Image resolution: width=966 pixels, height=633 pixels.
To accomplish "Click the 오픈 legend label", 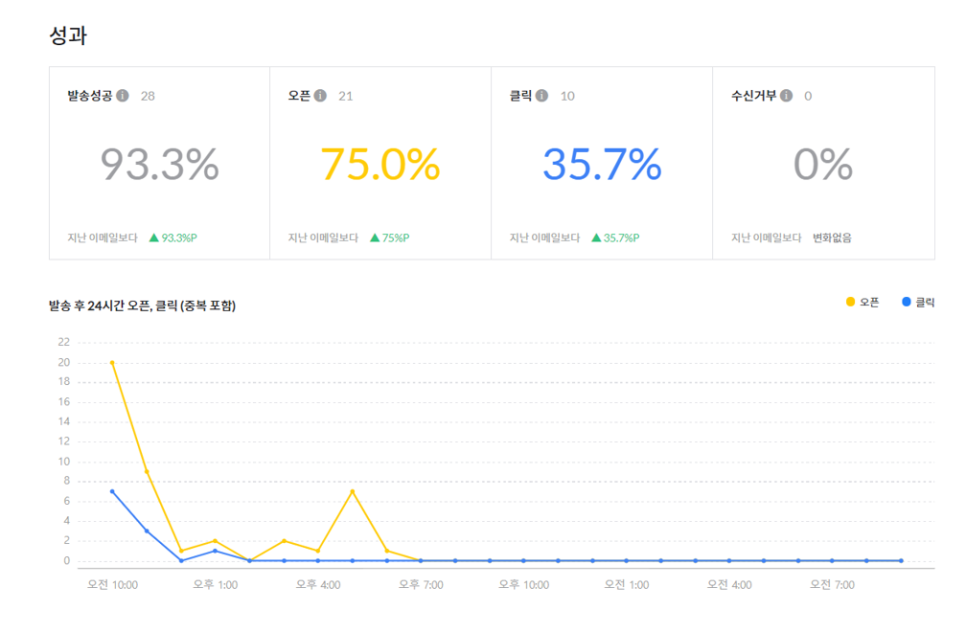I will [869, 302].
